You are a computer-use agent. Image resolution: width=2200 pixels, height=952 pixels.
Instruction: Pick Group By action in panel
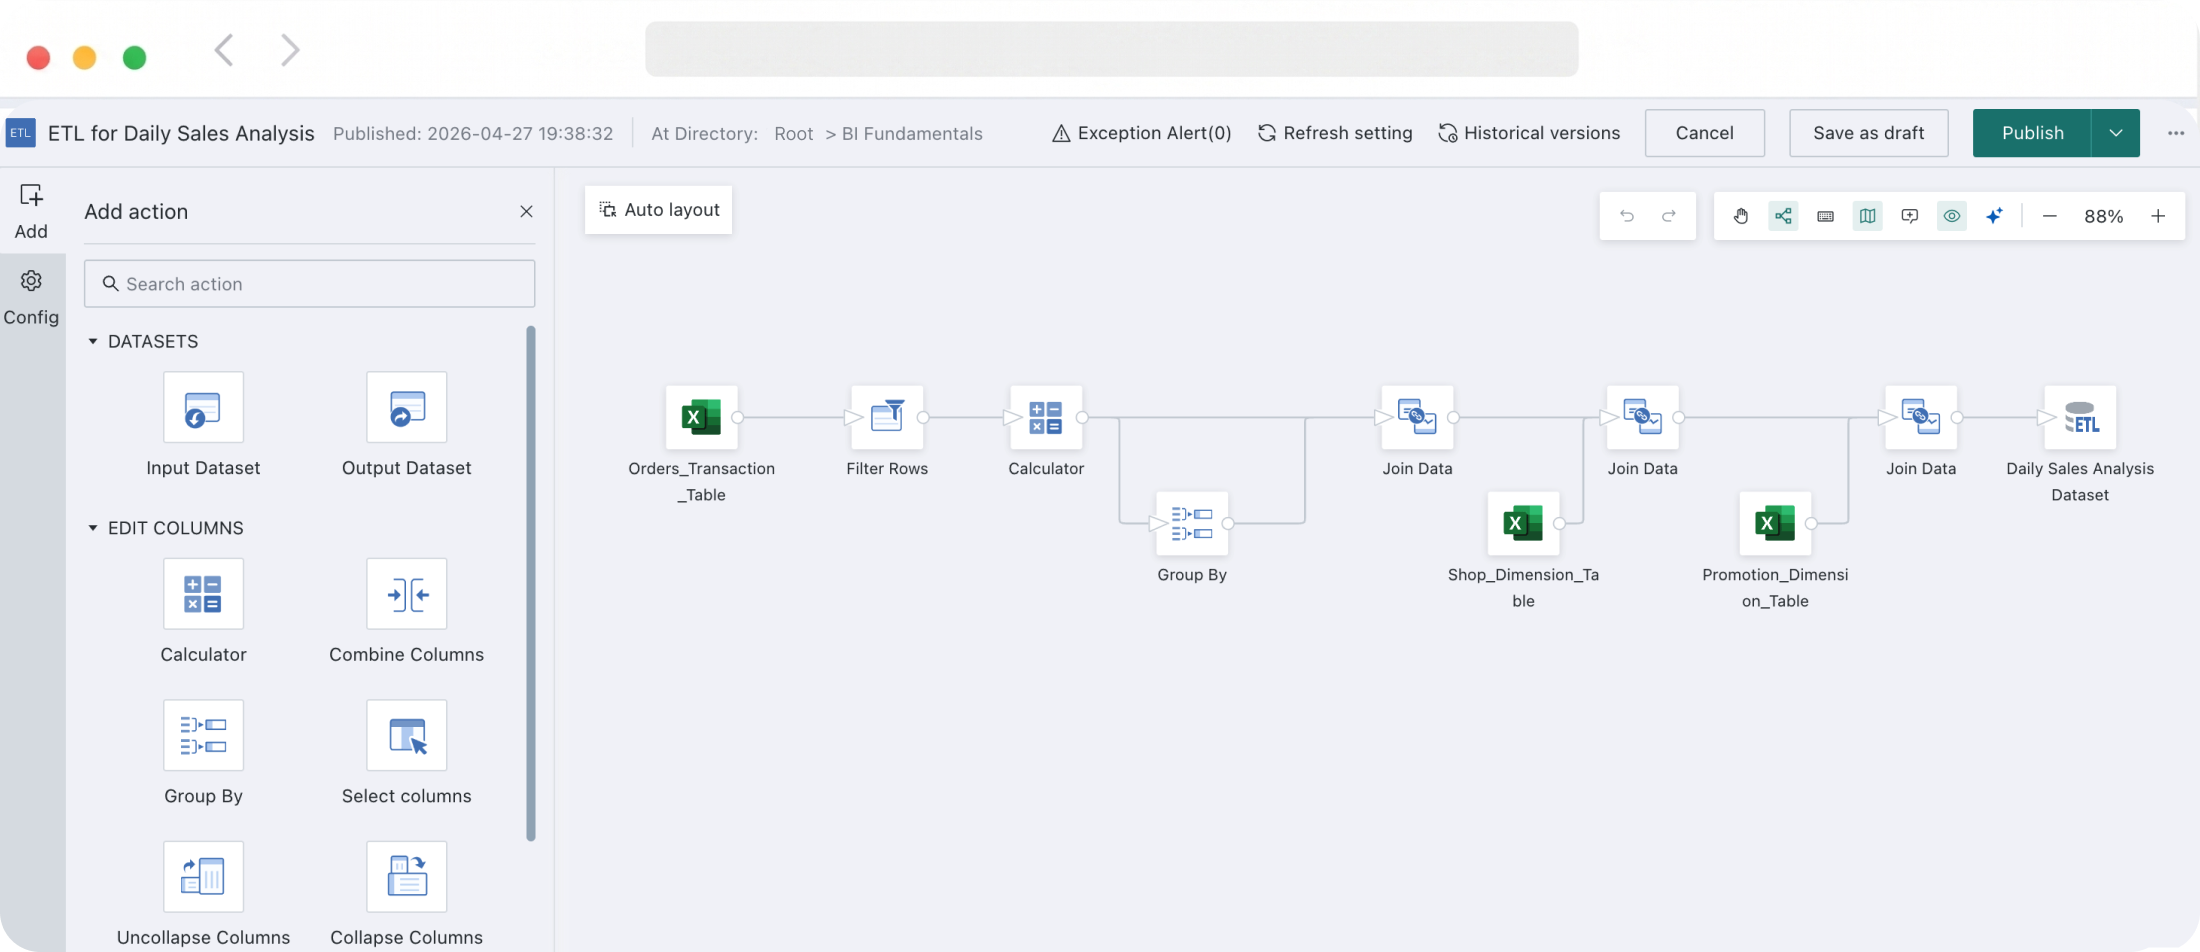tap(203, 735)
